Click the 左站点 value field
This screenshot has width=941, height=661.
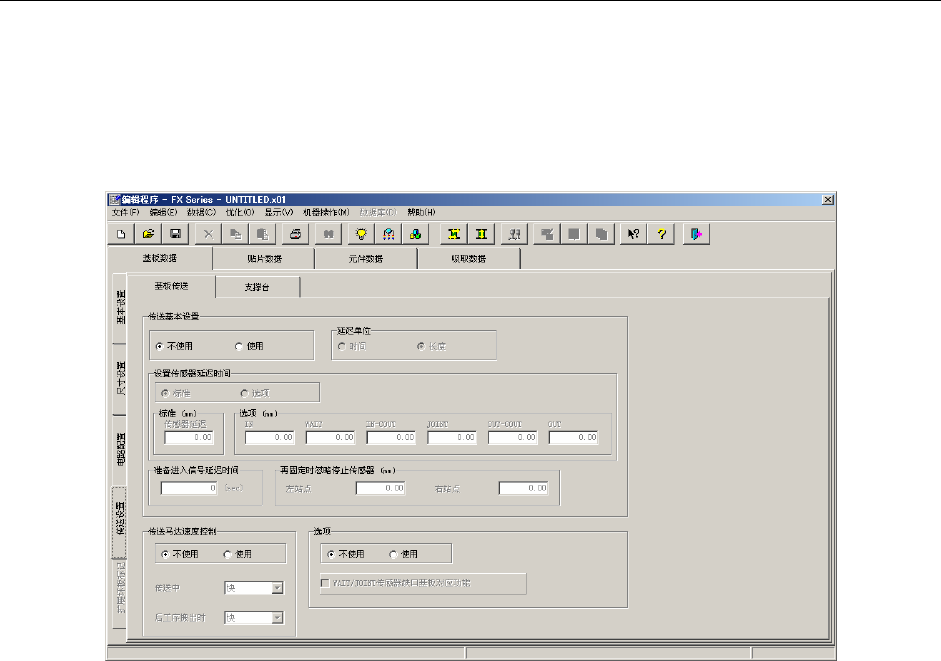pyautogui.click(x=380, y=489)
